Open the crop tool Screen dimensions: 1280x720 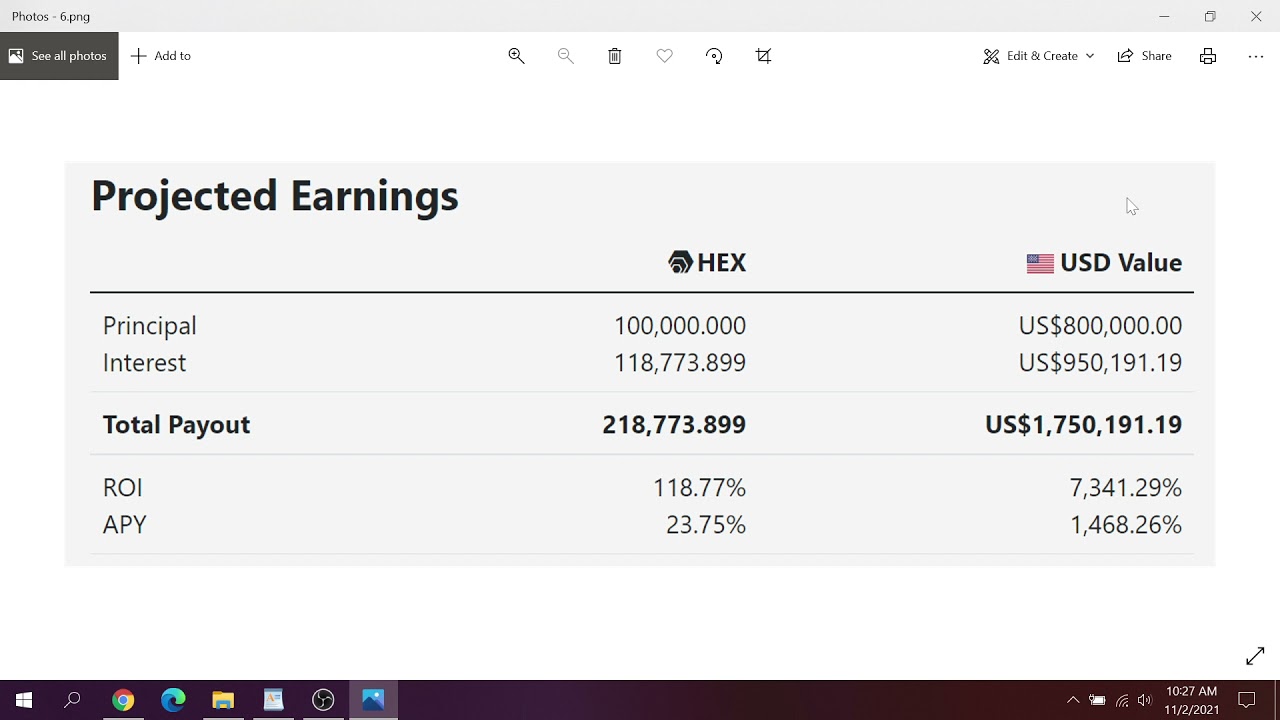coord(764,56)
